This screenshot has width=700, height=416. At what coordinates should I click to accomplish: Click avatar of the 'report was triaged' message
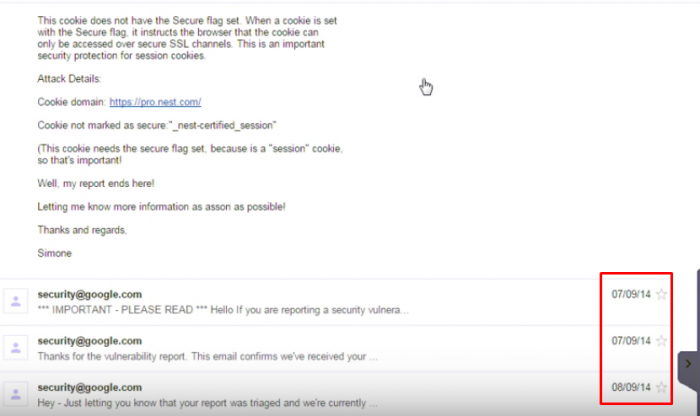click(x=16, y=393)
